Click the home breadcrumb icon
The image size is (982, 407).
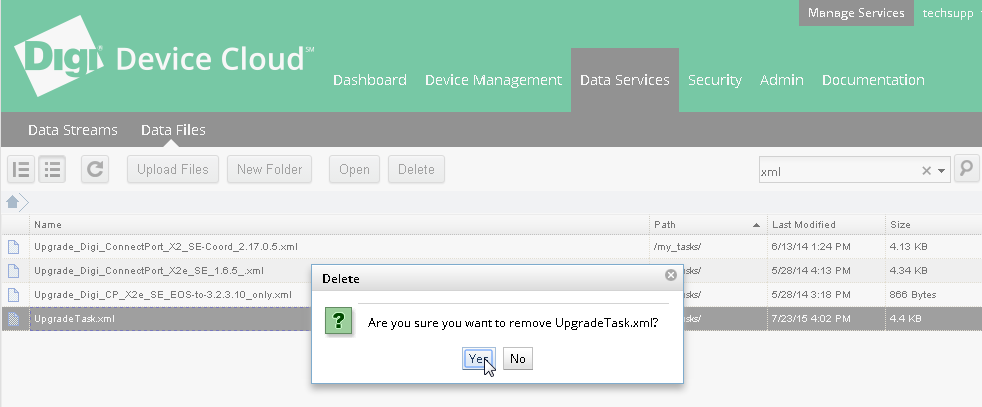click(x=14, y=202)
